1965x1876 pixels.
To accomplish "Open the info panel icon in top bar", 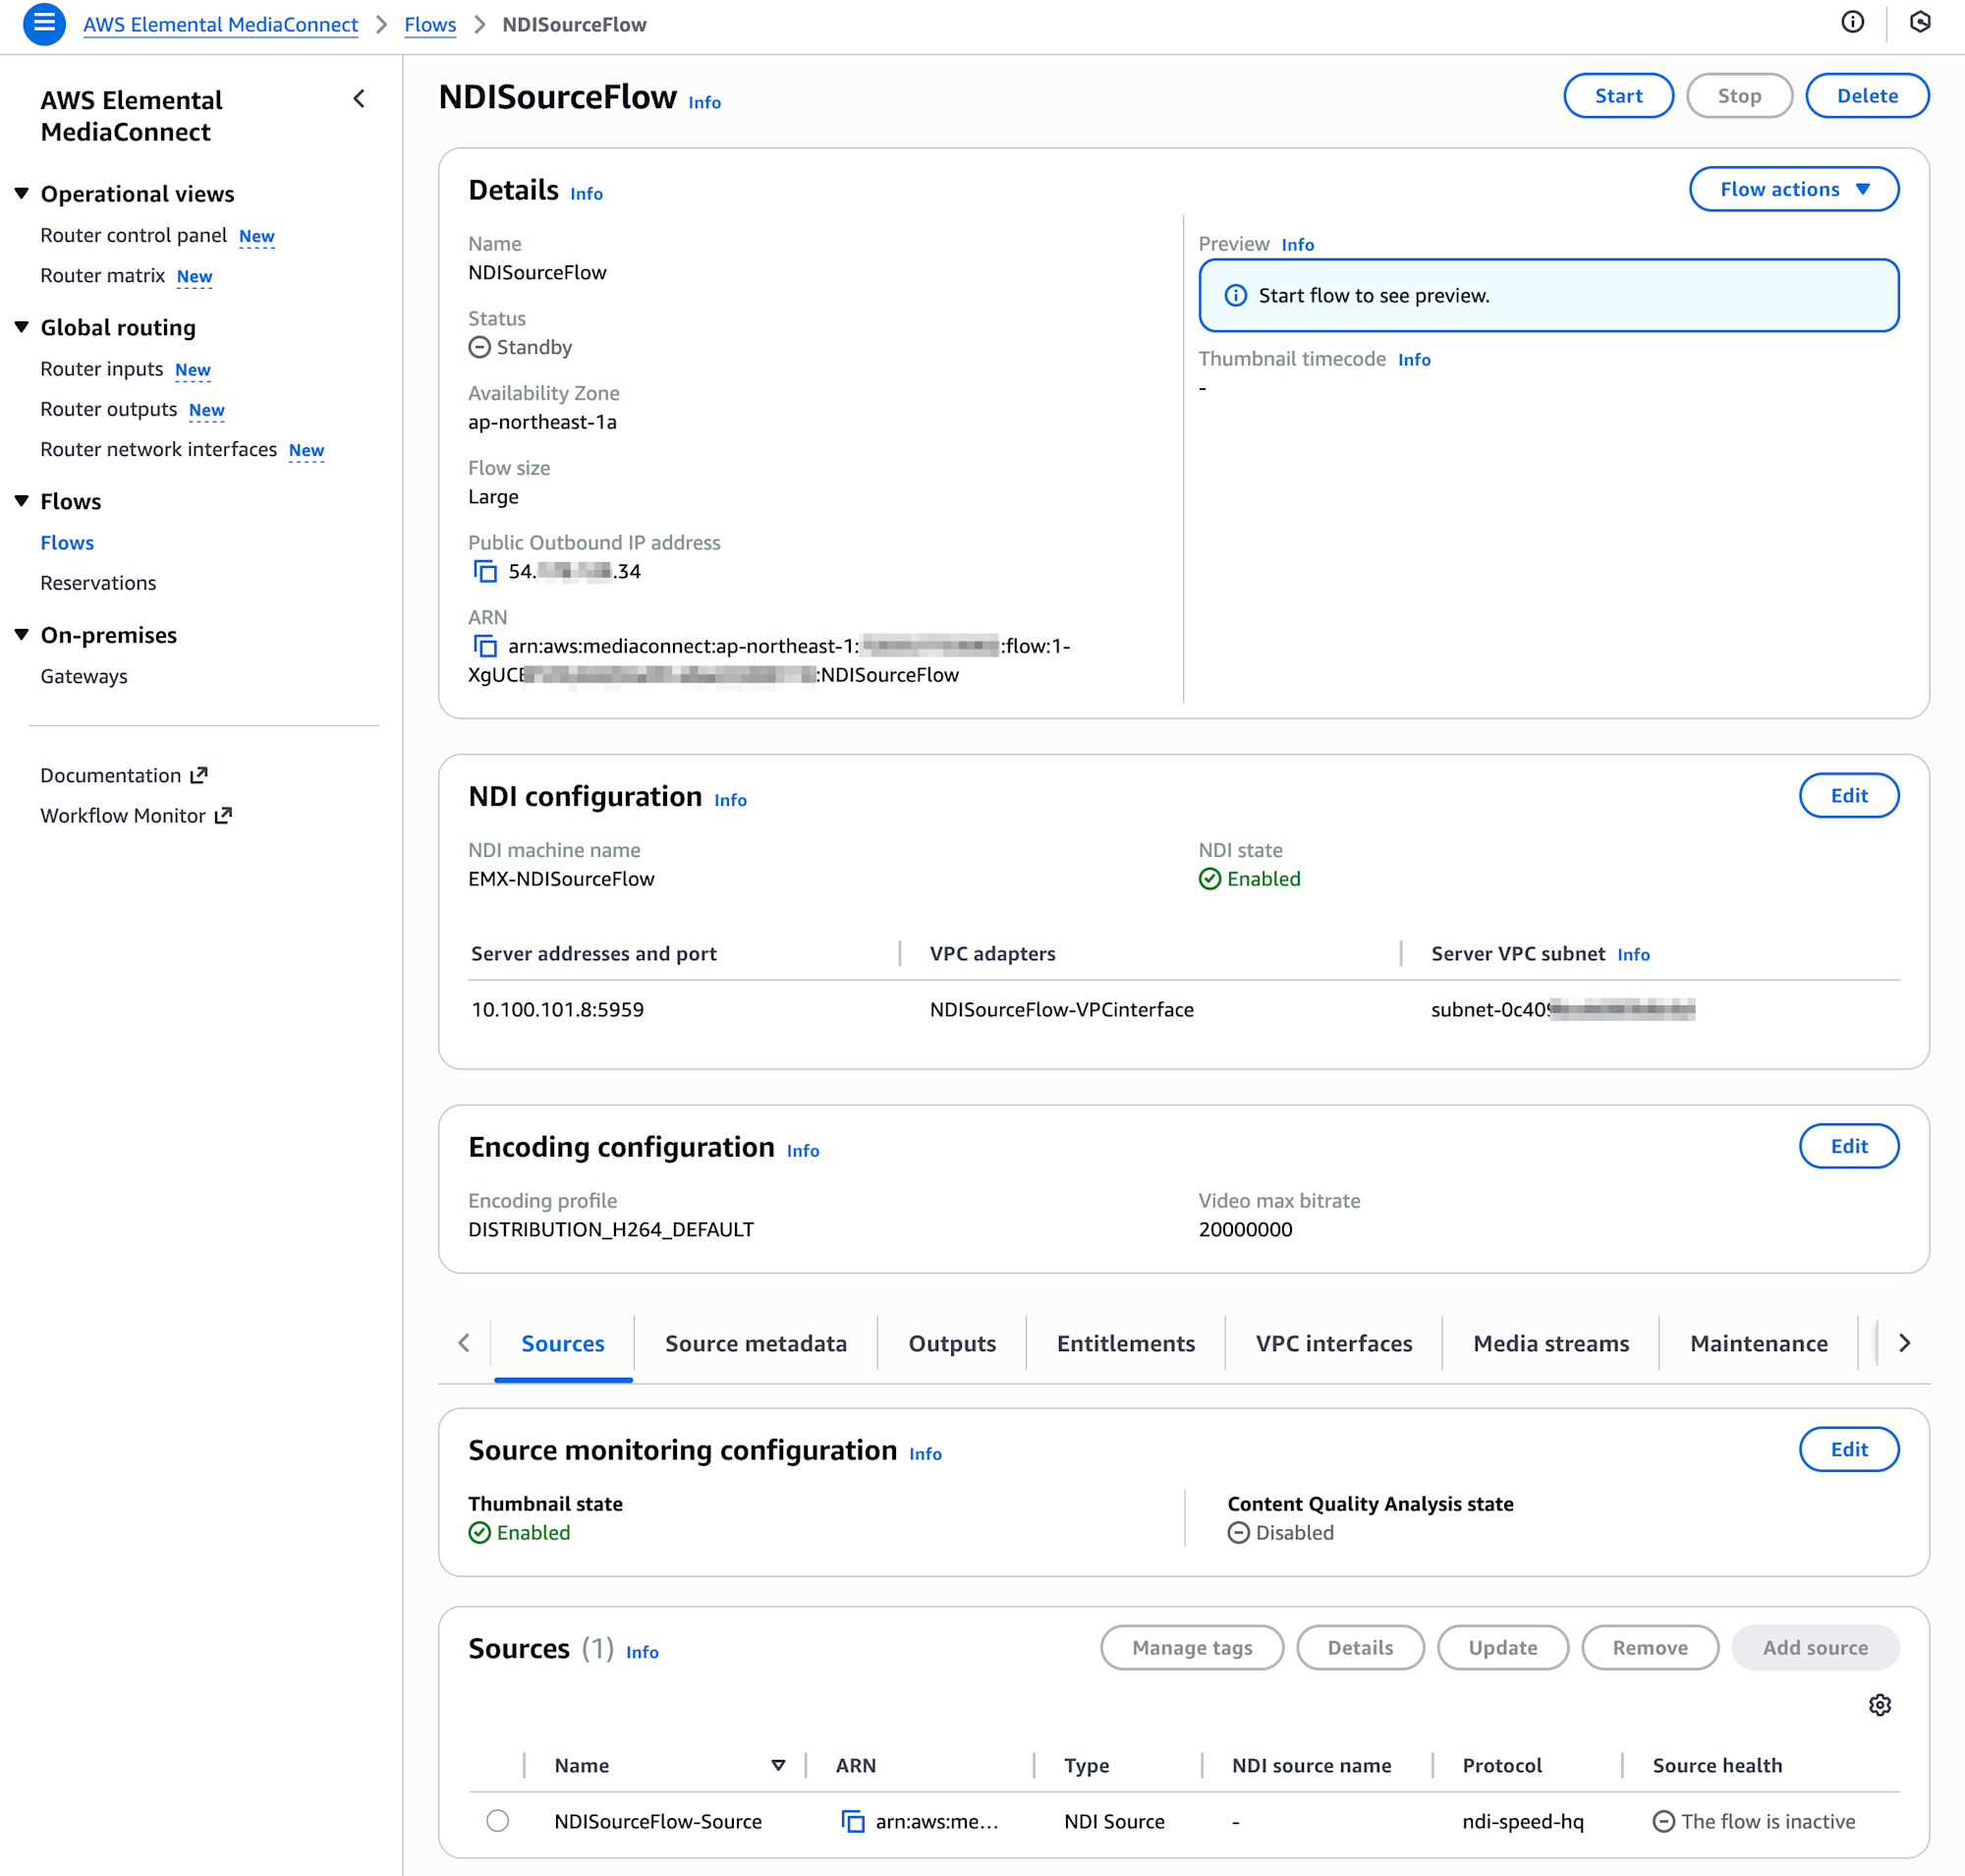I will click(x=1852, y=23).
